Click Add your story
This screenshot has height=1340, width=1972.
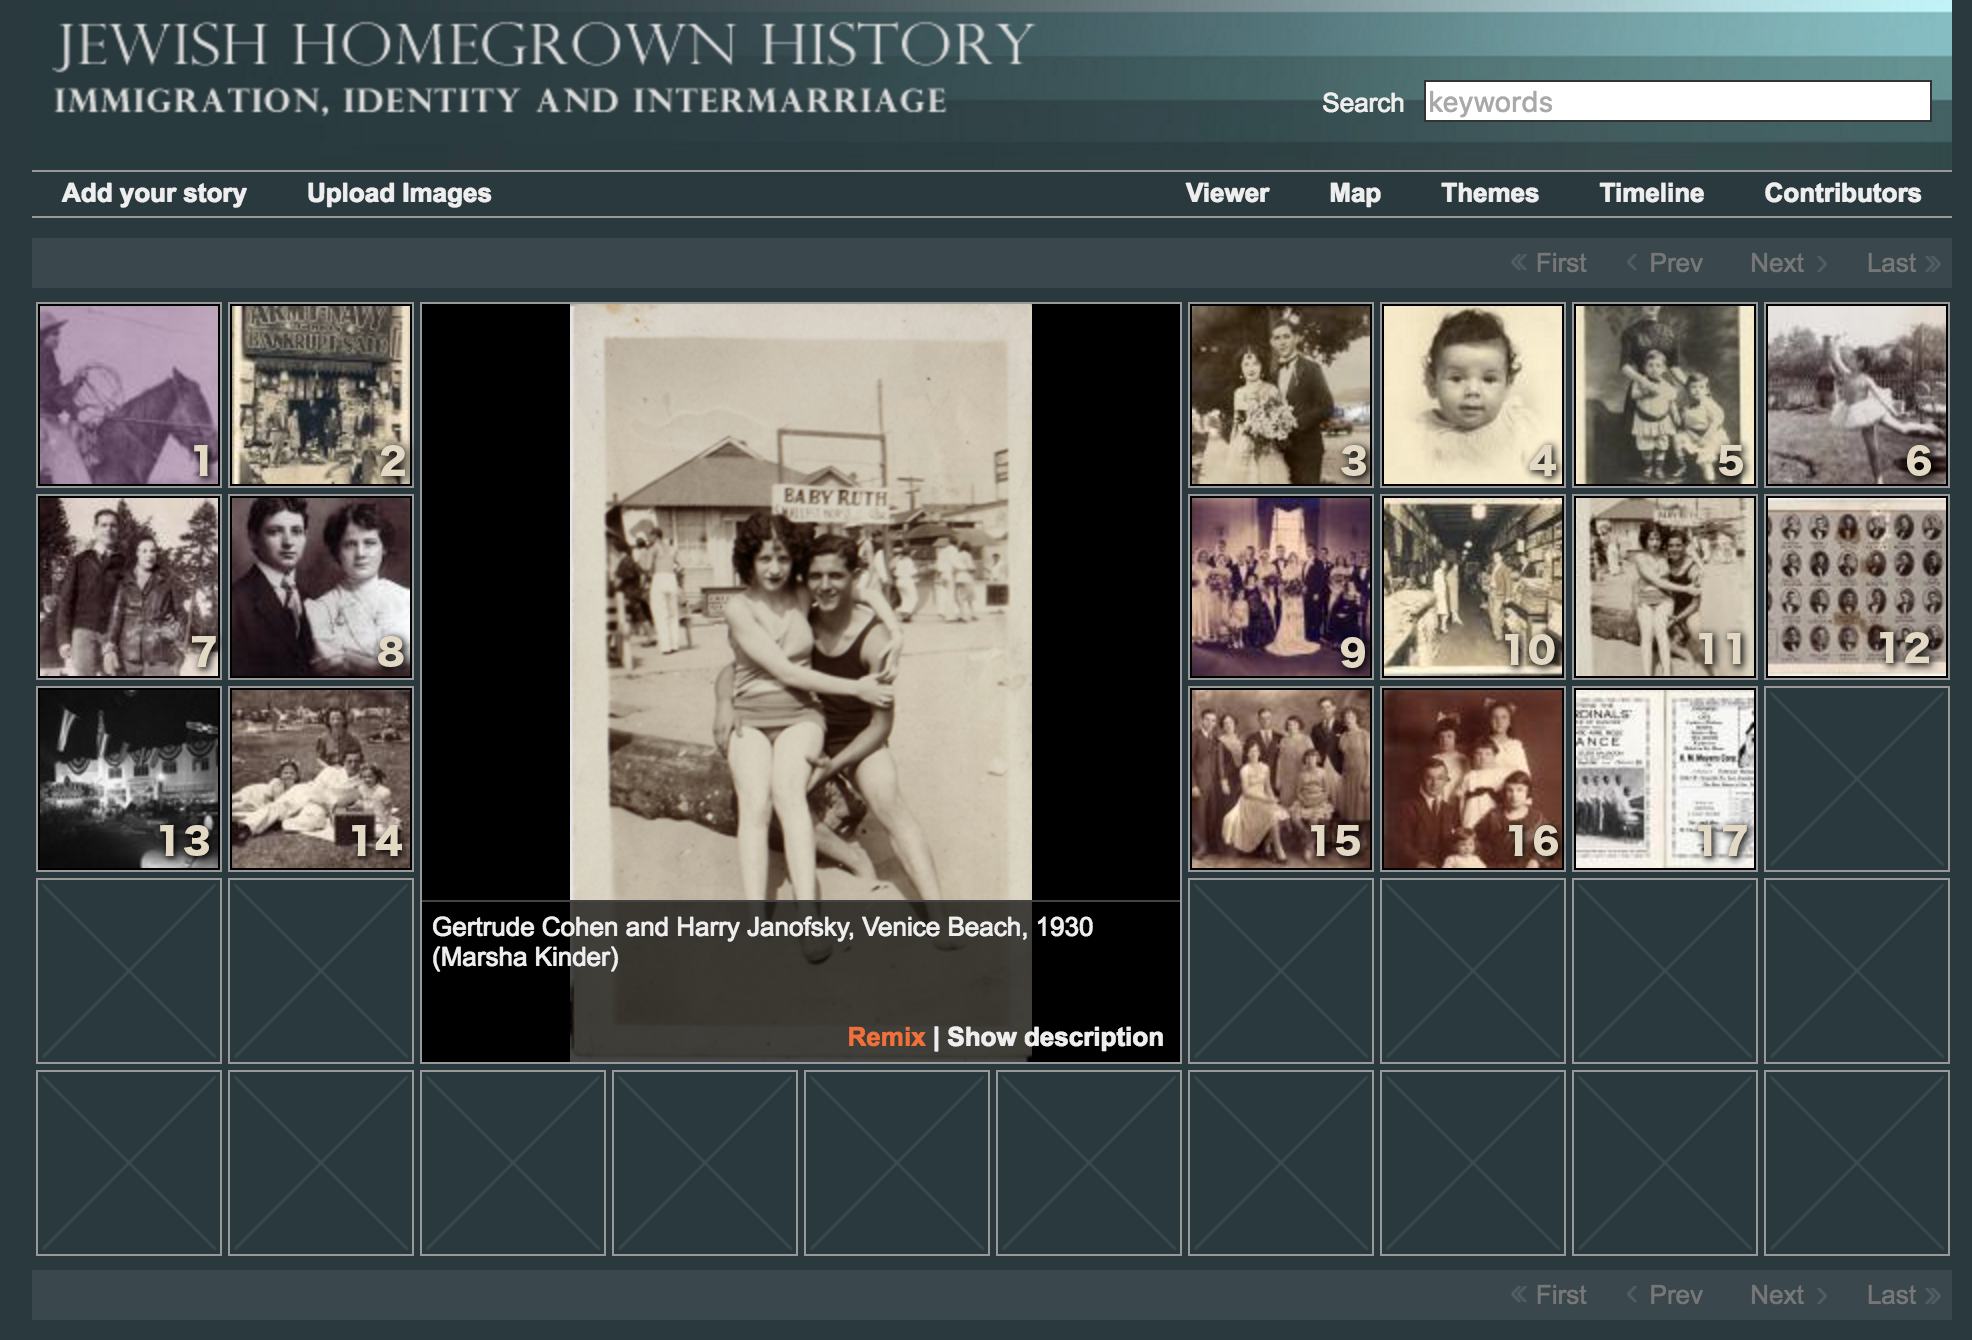click(x=154, y=193)
